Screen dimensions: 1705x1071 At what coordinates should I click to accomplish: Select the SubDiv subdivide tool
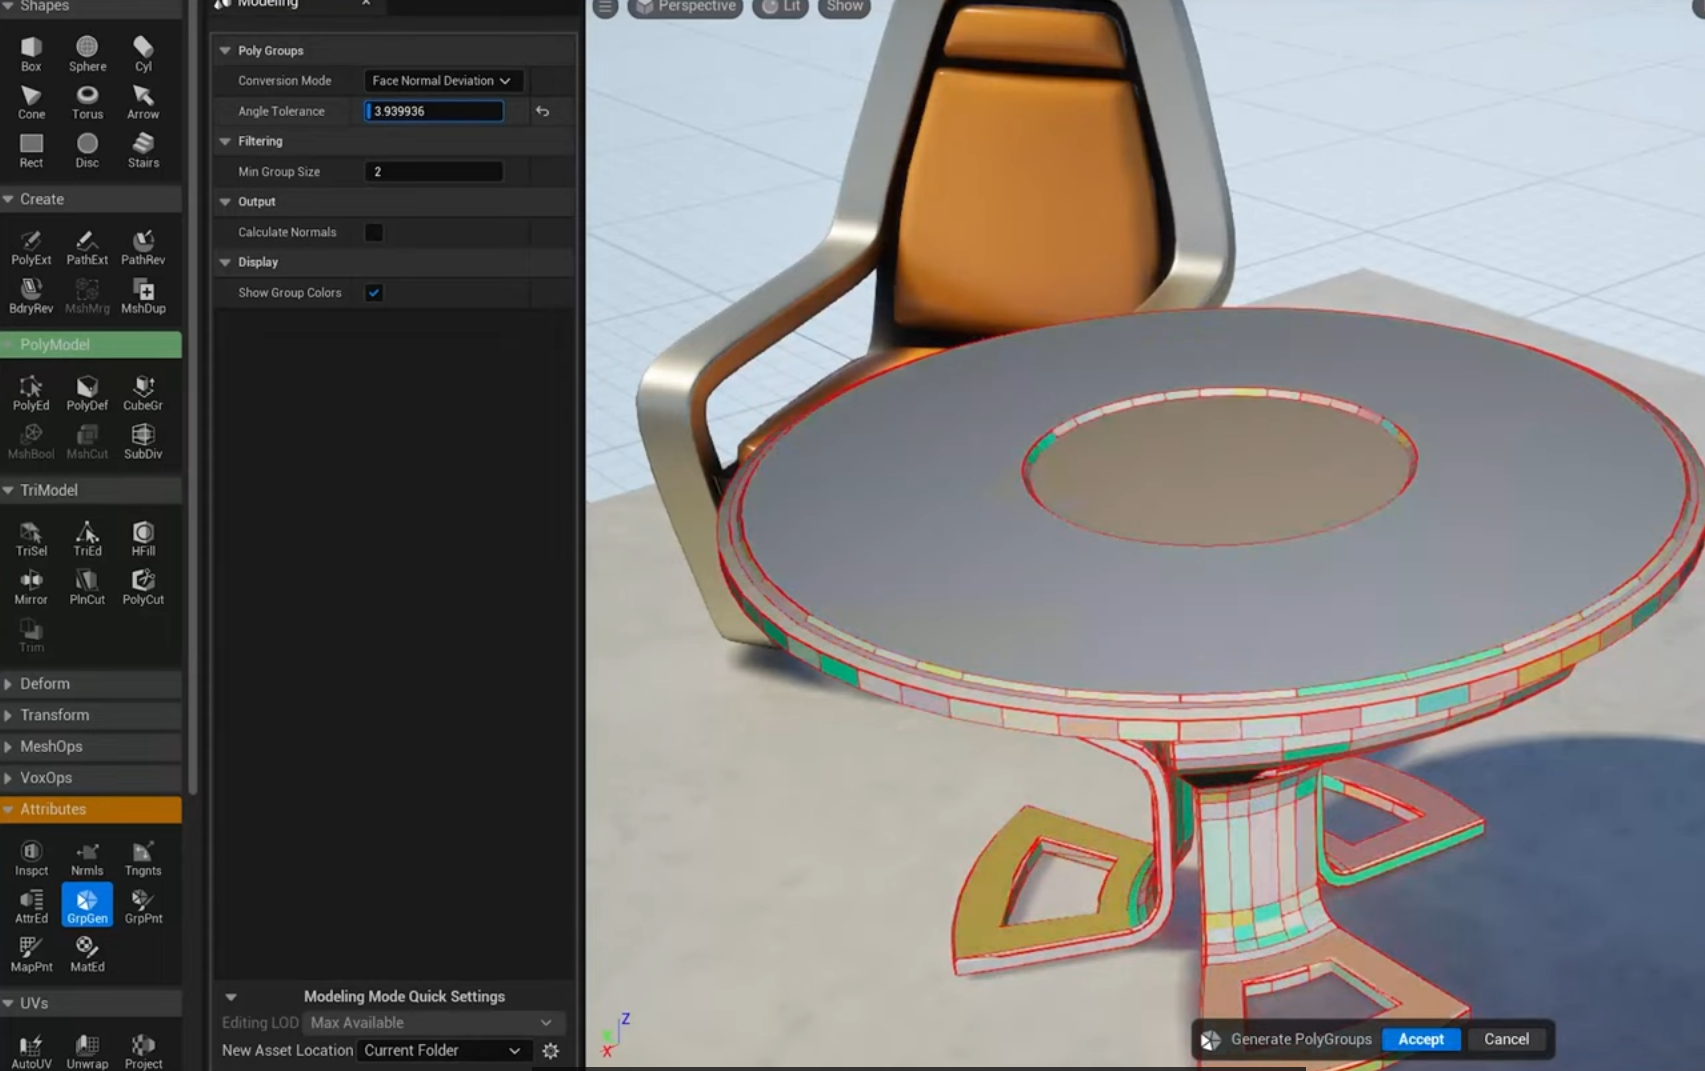(143, 440)
